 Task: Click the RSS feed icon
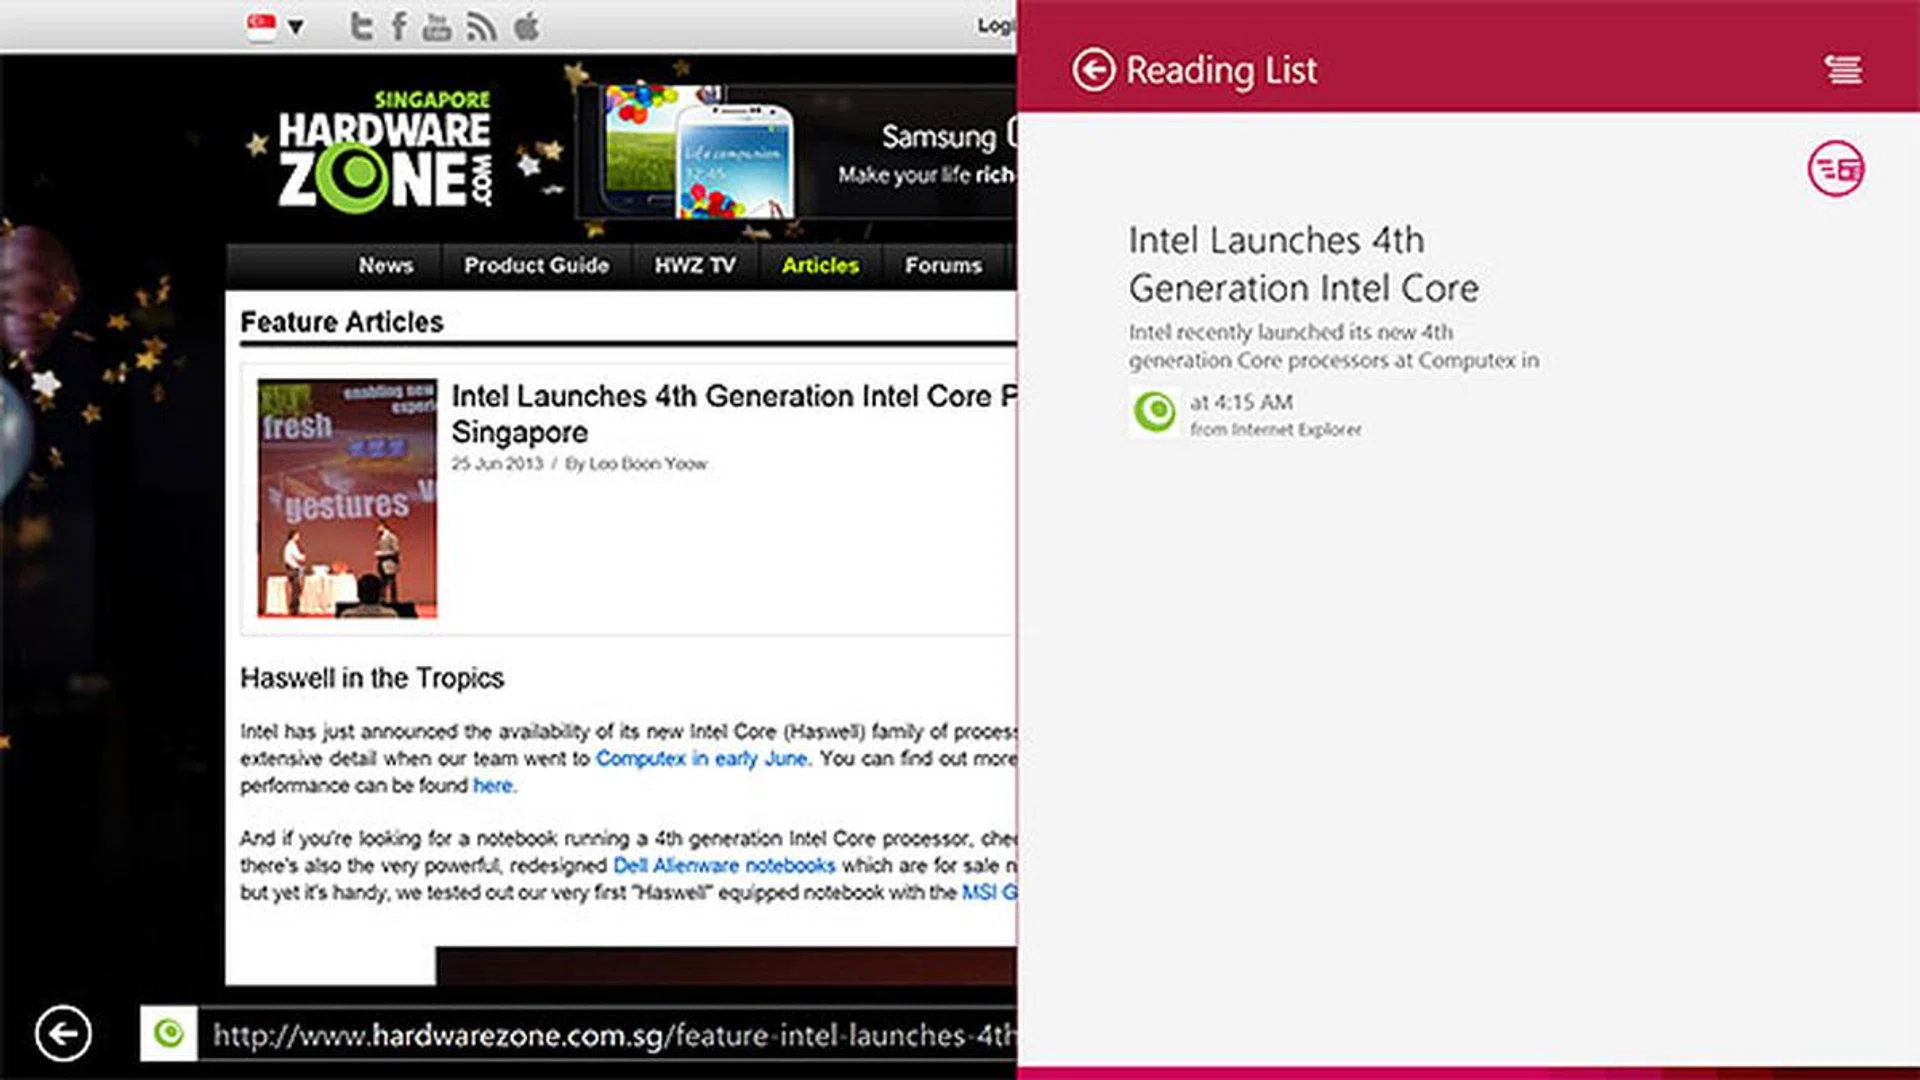point(481,26)
